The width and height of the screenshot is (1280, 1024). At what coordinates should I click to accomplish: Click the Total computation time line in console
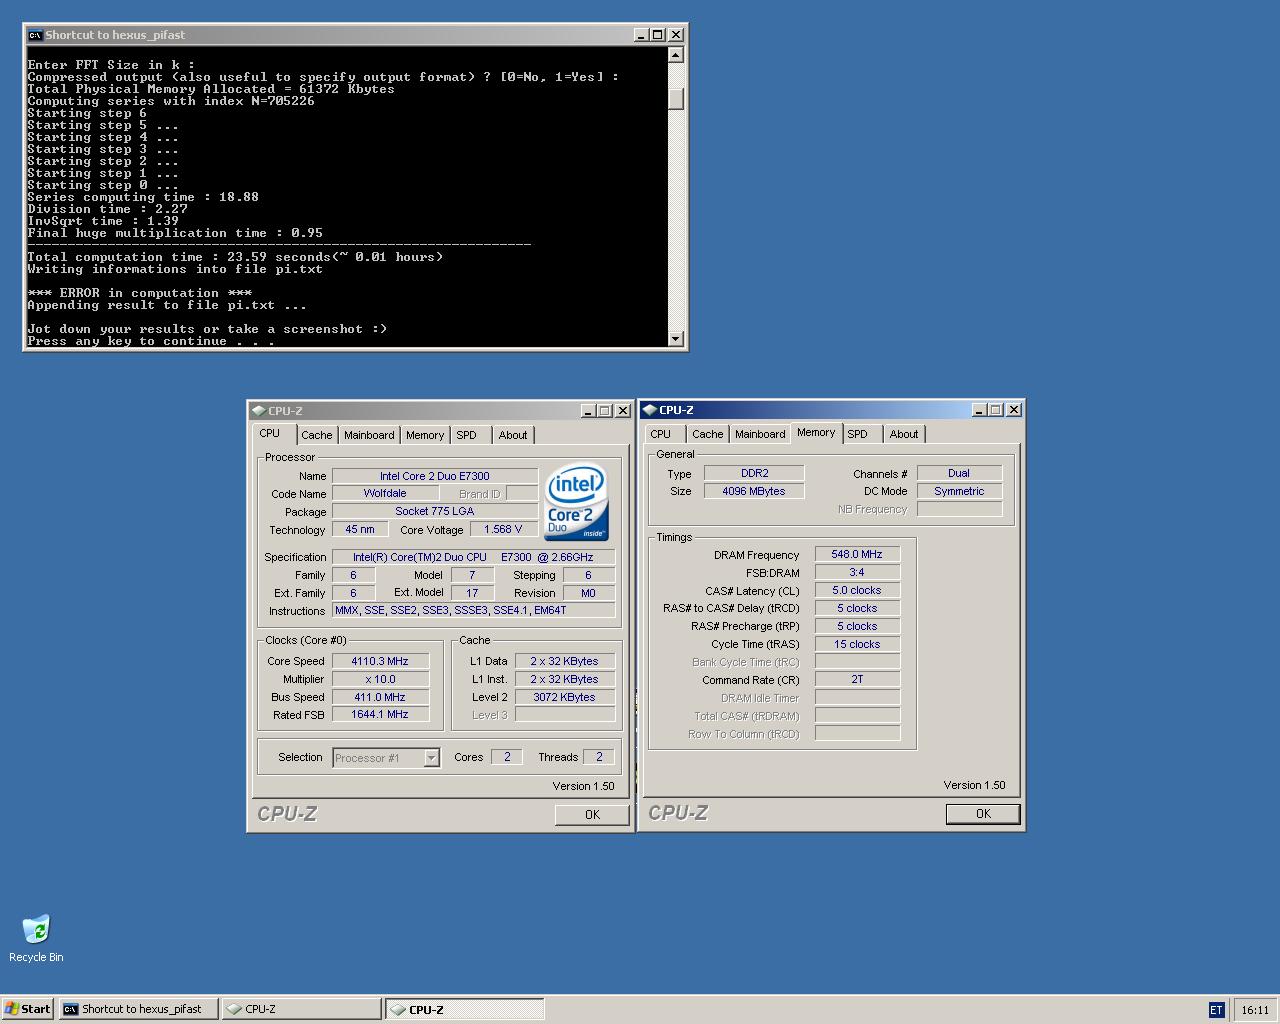[x=235, y=257]
